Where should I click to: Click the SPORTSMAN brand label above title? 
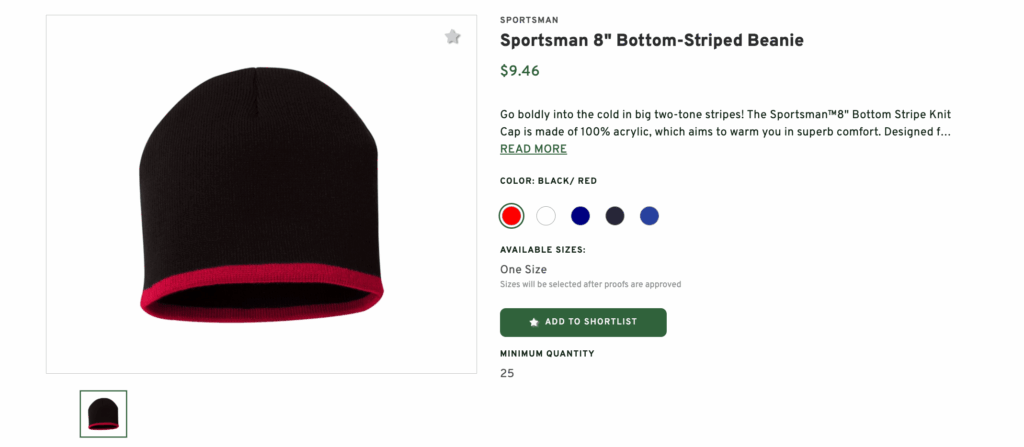tap(529, 20)
